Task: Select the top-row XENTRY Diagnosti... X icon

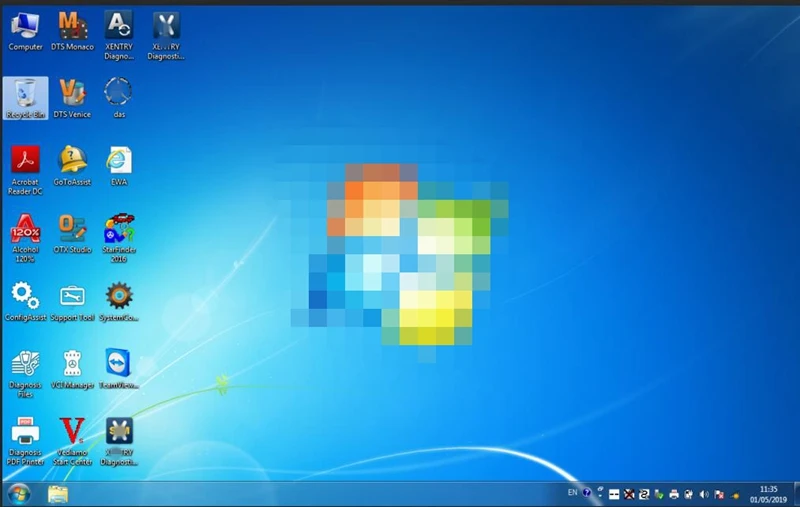Action: 166,36
